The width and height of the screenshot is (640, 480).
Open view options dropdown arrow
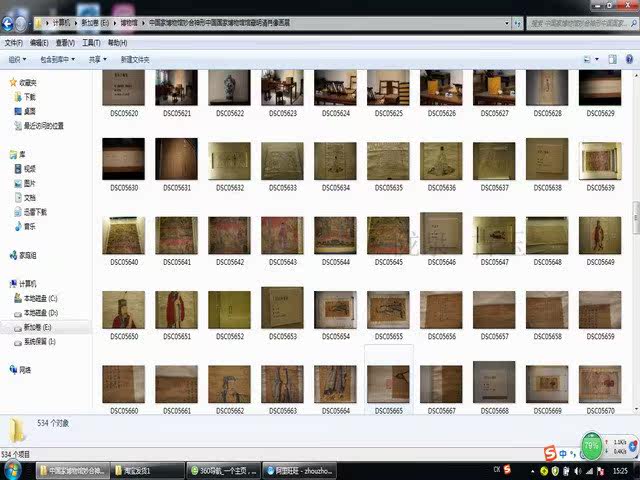[597, 60]
